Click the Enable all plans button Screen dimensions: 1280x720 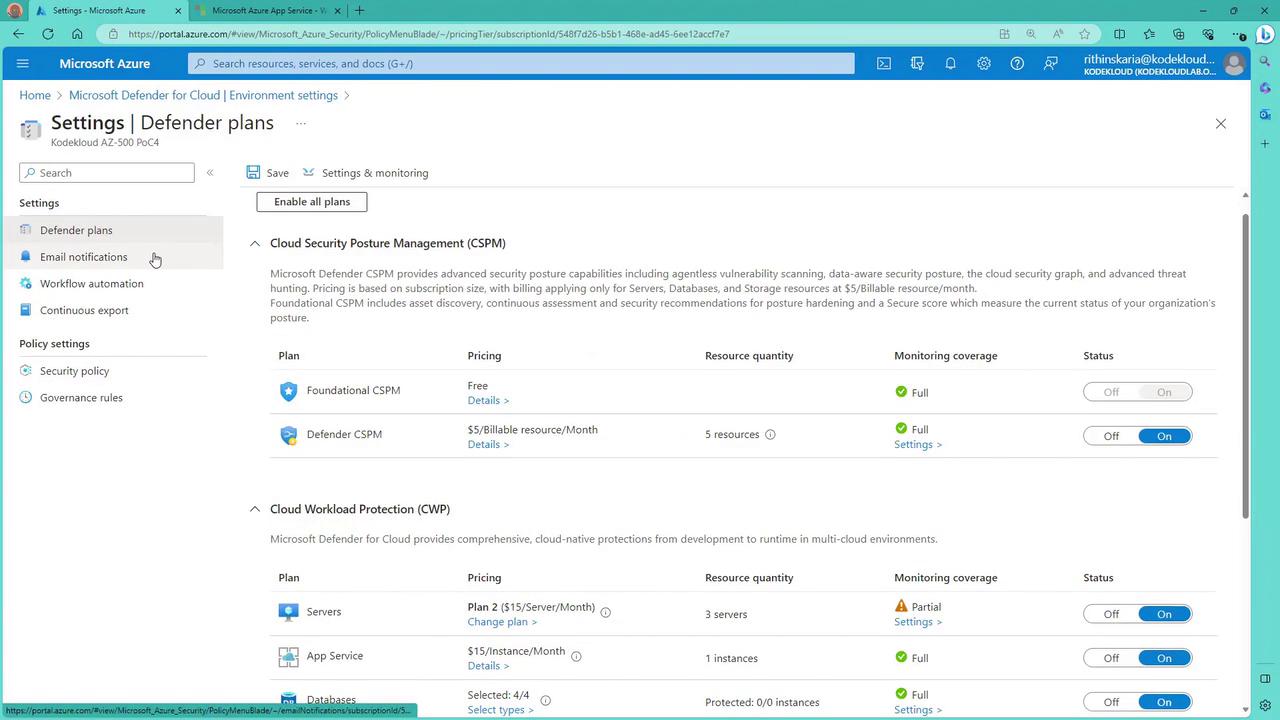[x=312, y=202]
